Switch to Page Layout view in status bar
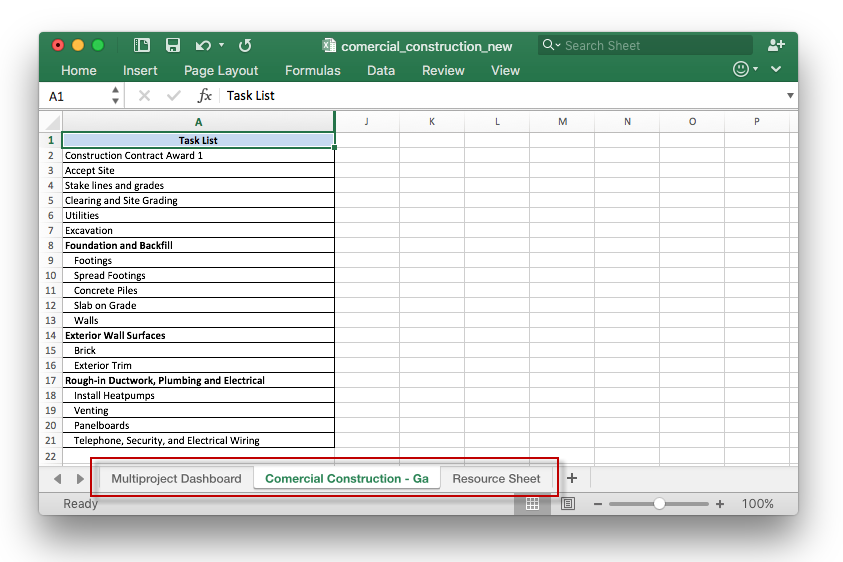 [x=568, y=504]
